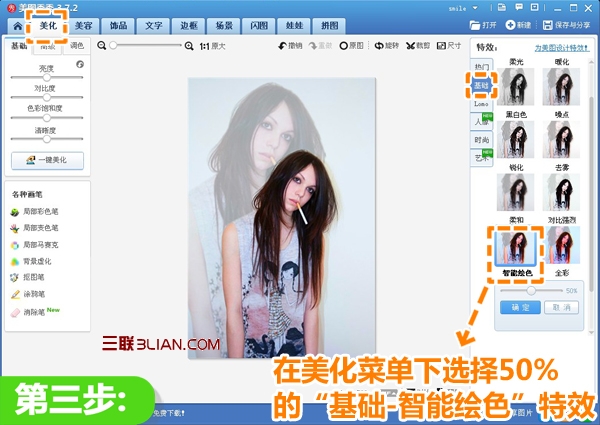Click the chat bubble title bar icon

(x=519, y=7)
